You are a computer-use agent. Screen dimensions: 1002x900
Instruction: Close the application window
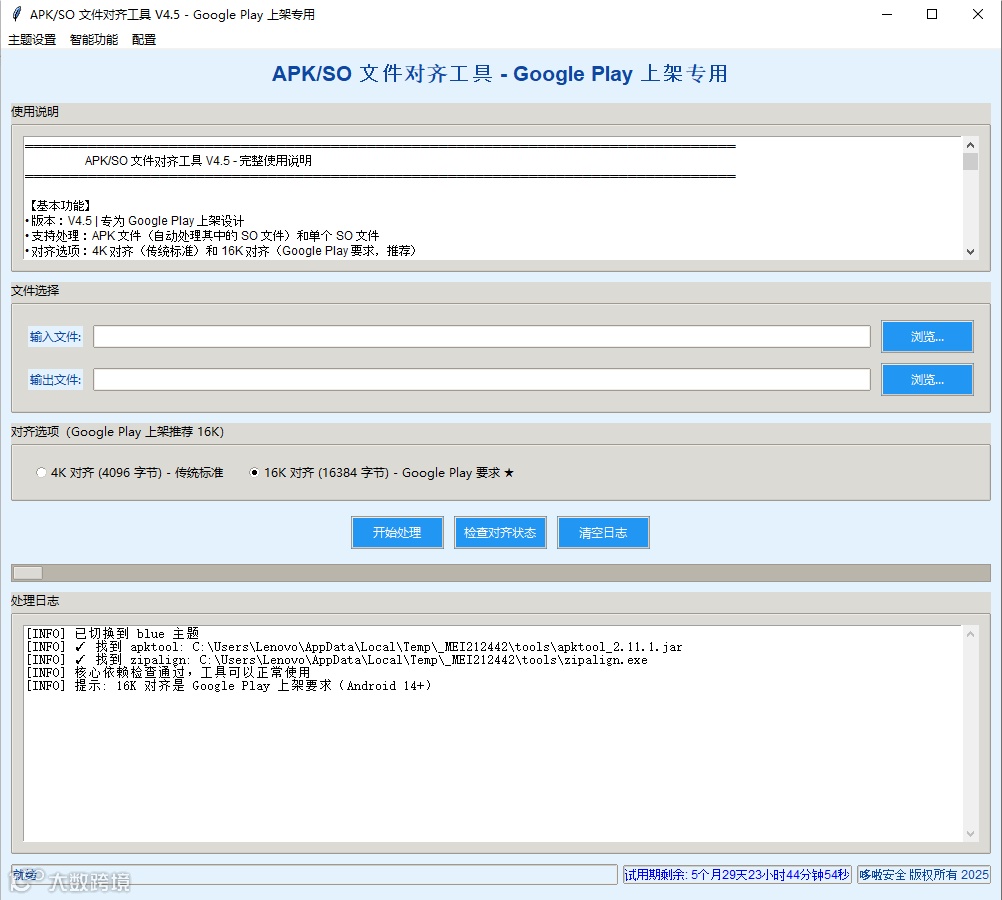(x=978, y=14)
